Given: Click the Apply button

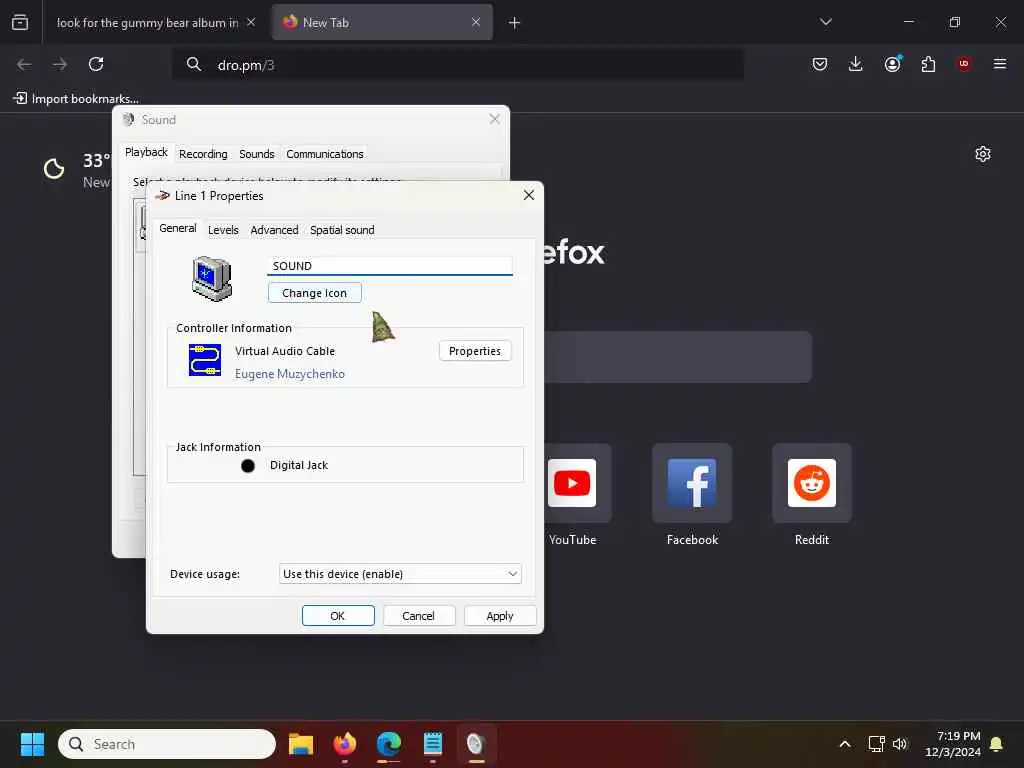Looking at the screenshot, I should pyautogui.click(x=500, y=616).
